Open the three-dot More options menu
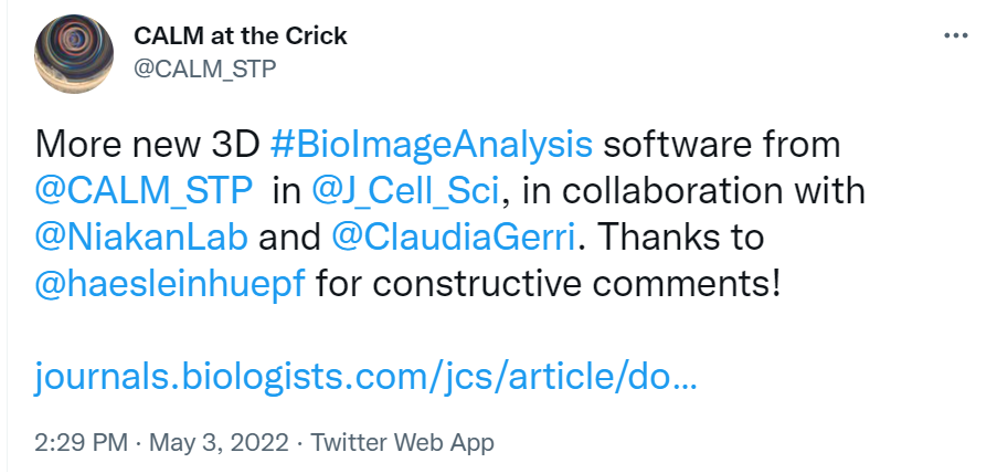This screenshot has height=472, width=989. coord(956,35)
